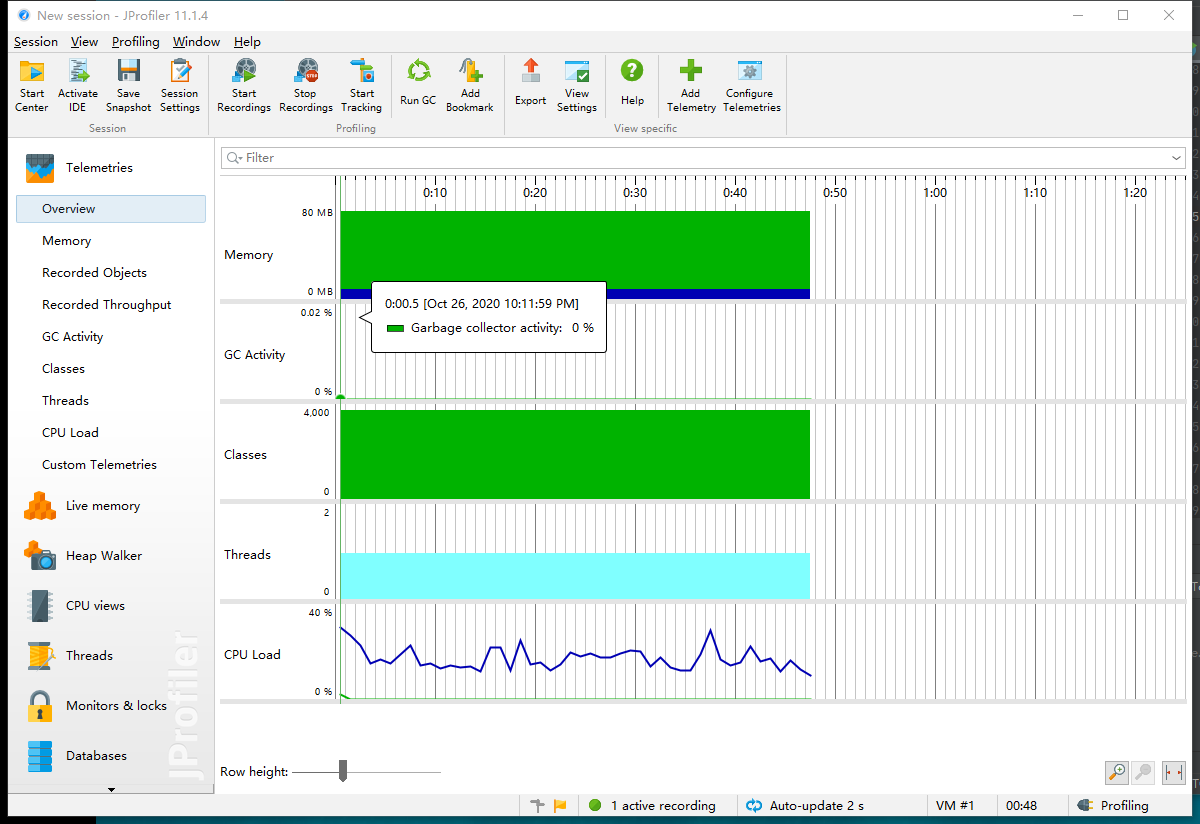This screenshot has height=824, width=1200.
Task: Open the Help menu
Action: (x=247, y=41)
